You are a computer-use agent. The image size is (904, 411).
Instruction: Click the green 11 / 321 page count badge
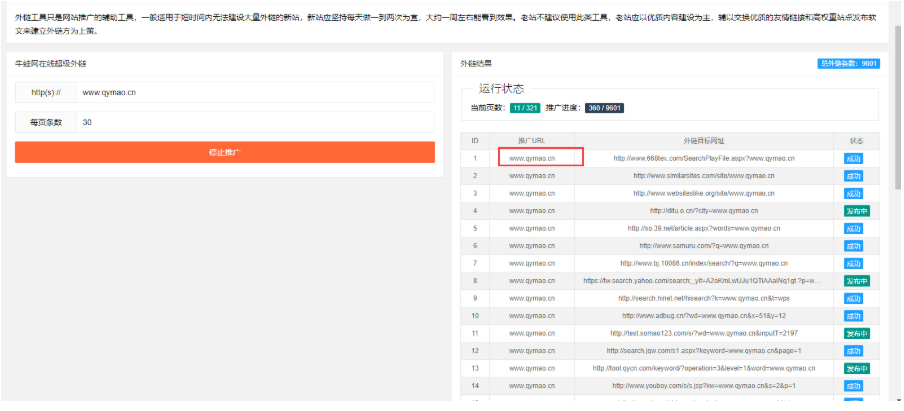[524, 107]
